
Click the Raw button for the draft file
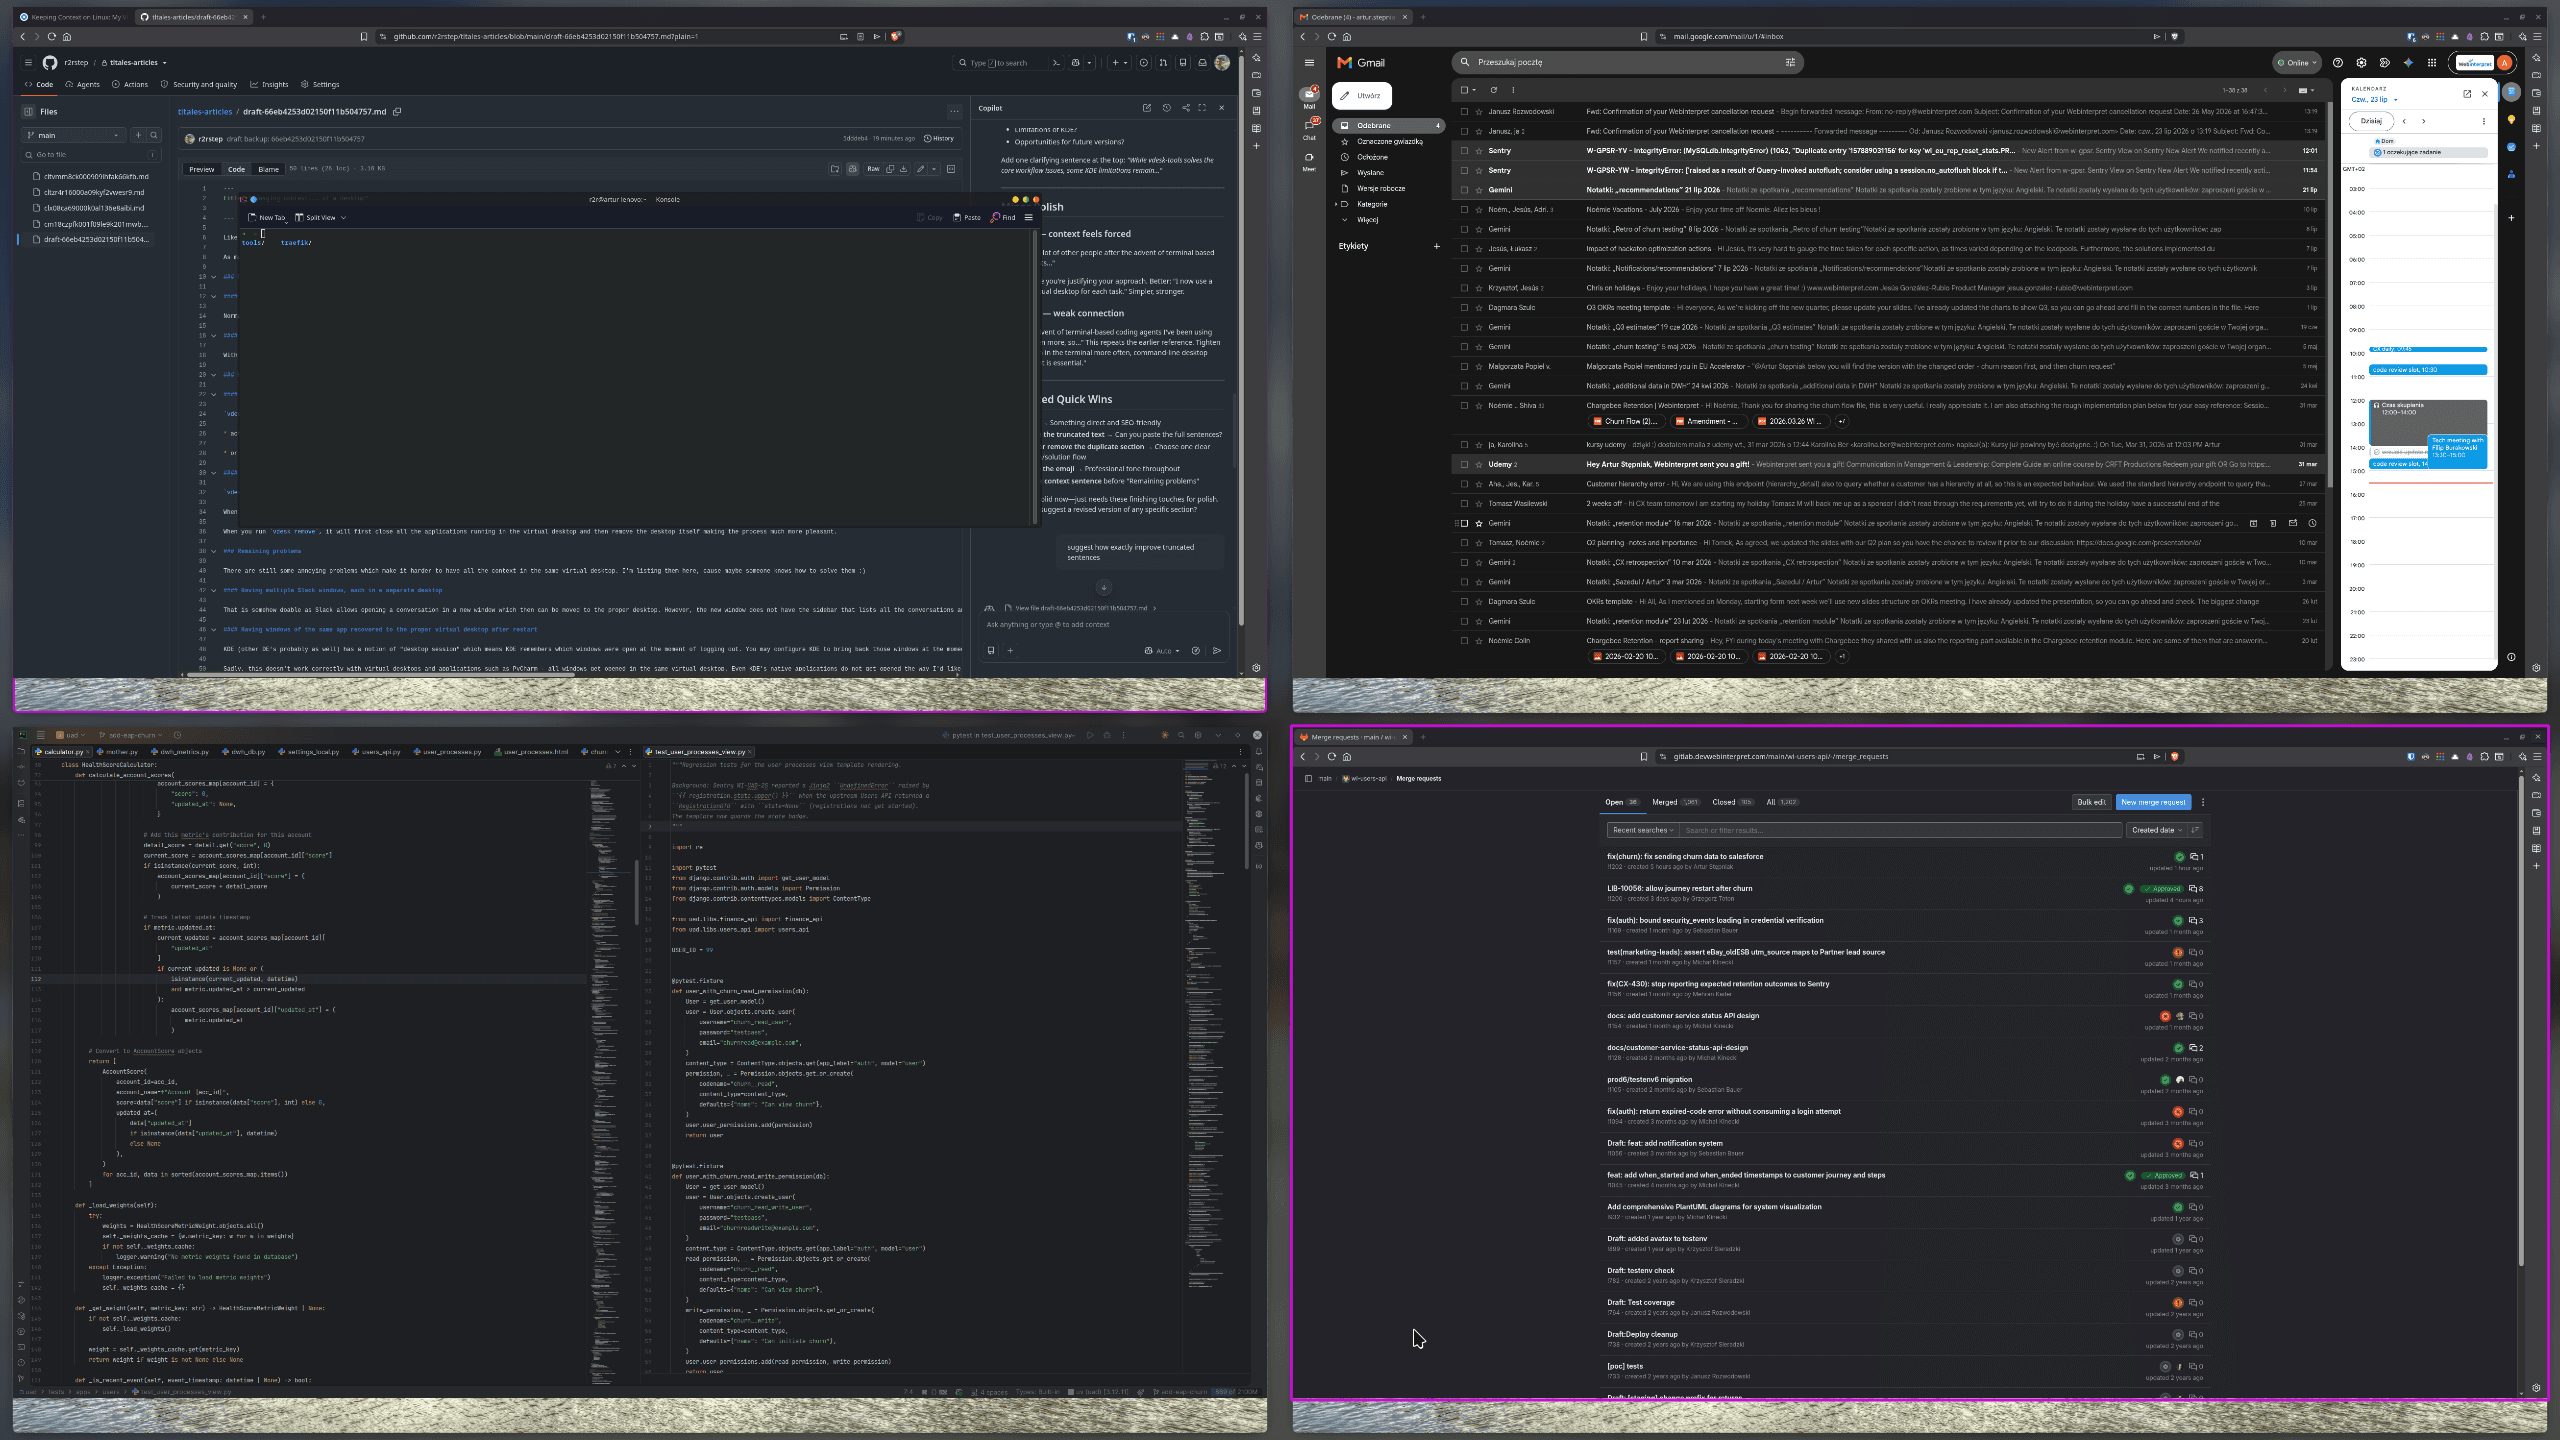tap(873, 169)
